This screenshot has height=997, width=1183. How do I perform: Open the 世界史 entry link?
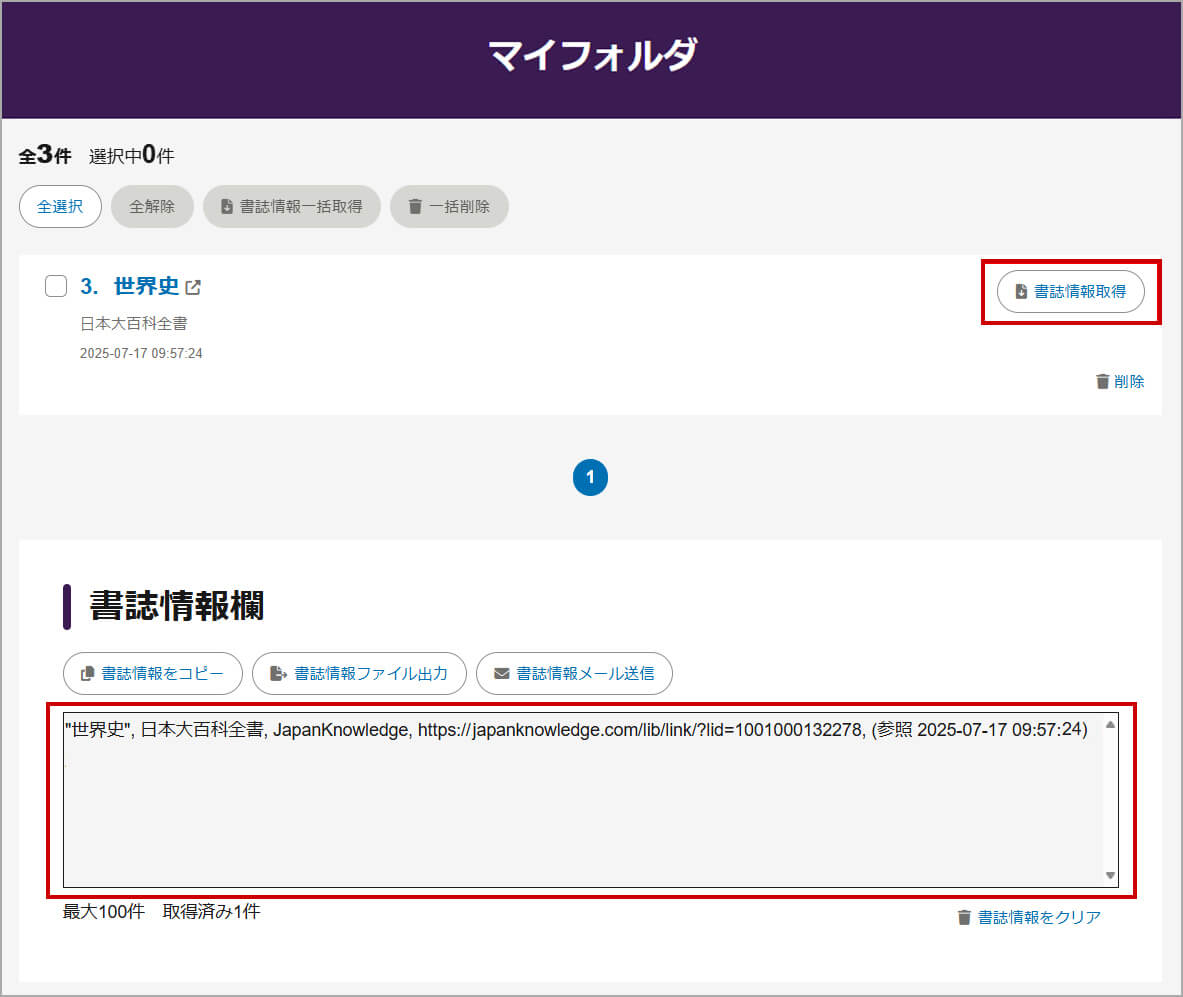click(x=146, y=286)
